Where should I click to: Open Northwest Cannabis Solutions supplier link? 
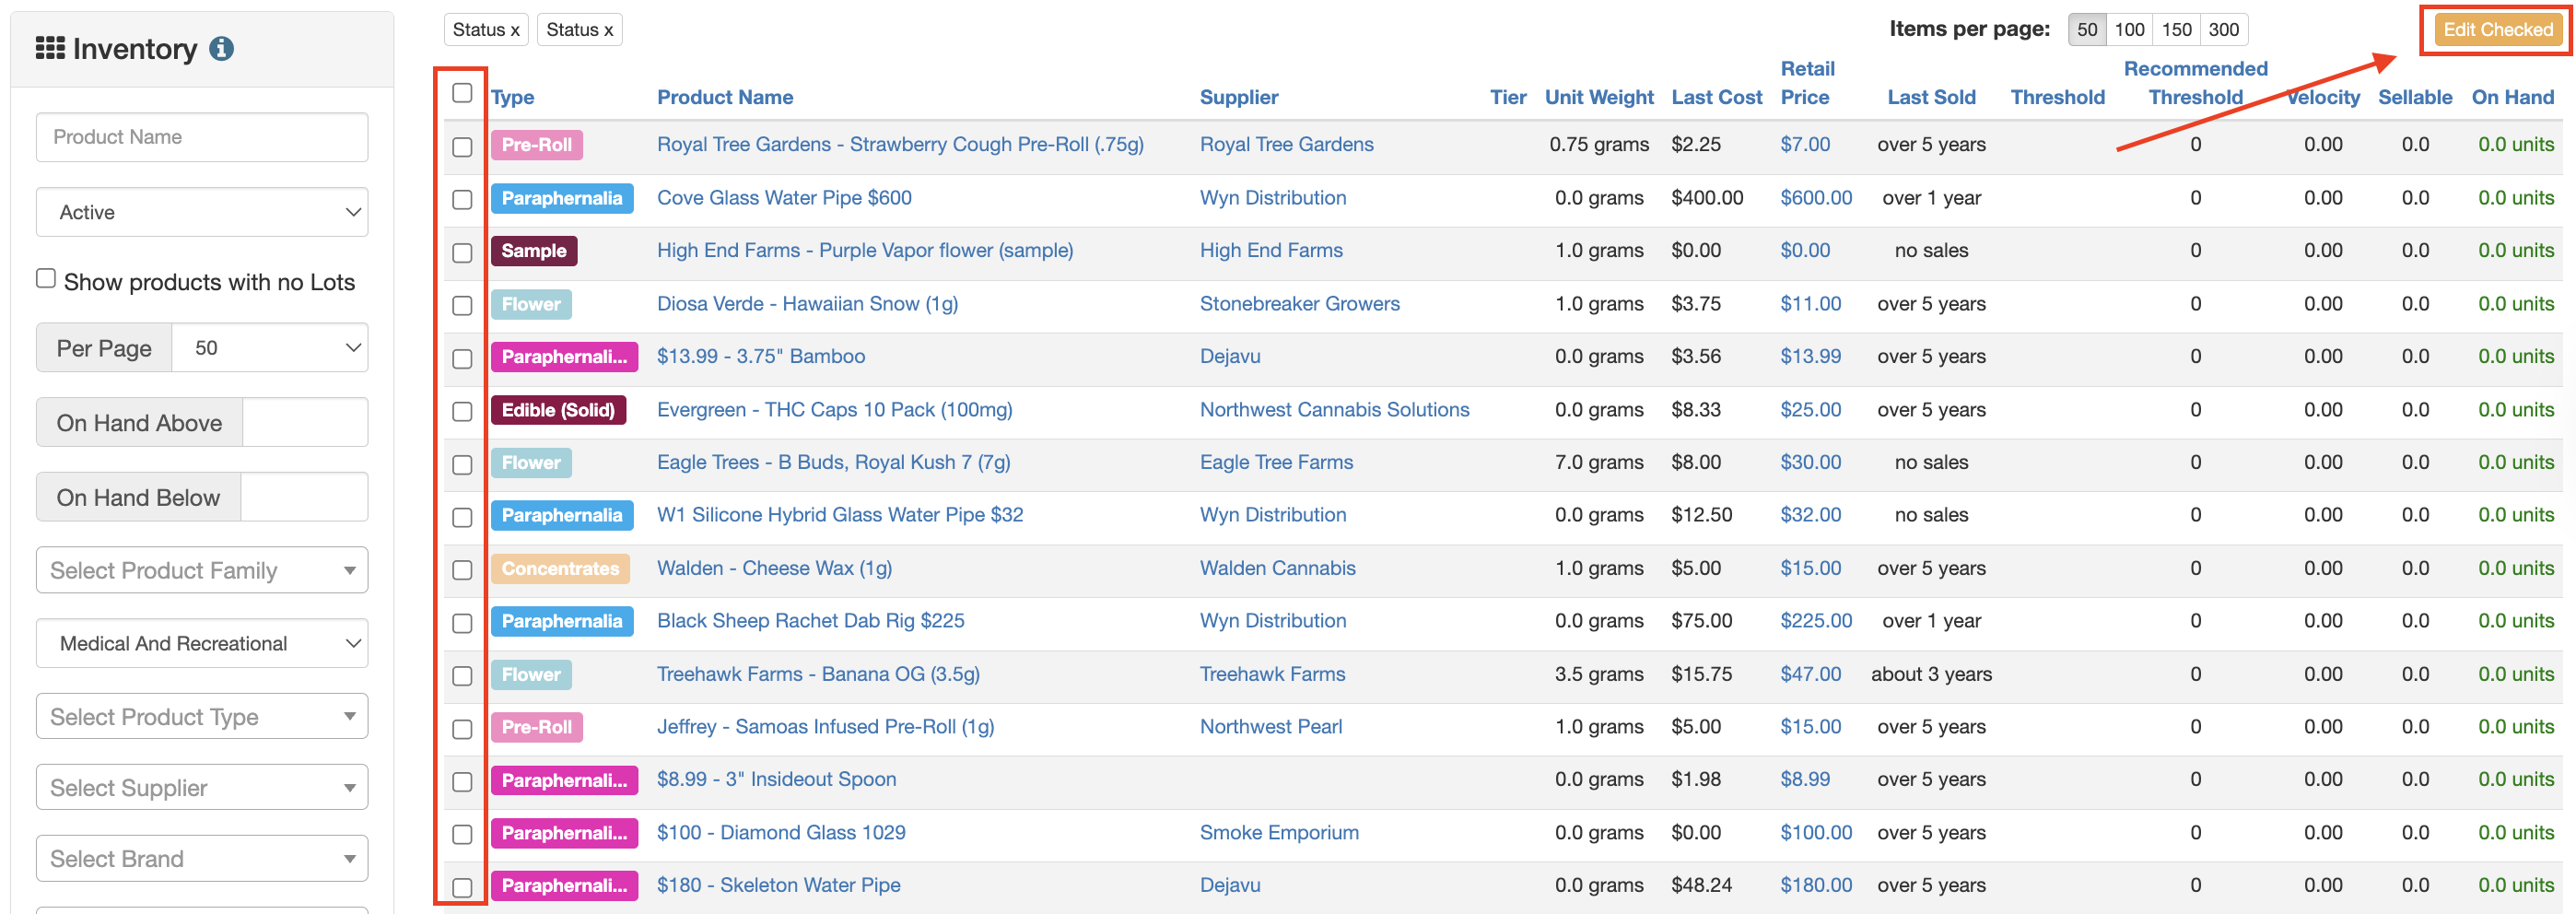click(1334, 409)
